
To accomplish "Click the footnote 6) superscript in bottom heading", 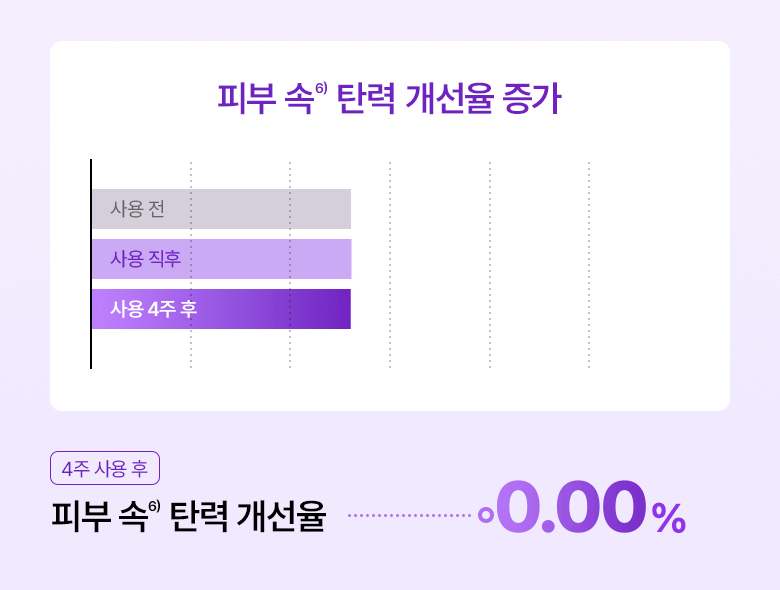I will click(x=154, y=506).
